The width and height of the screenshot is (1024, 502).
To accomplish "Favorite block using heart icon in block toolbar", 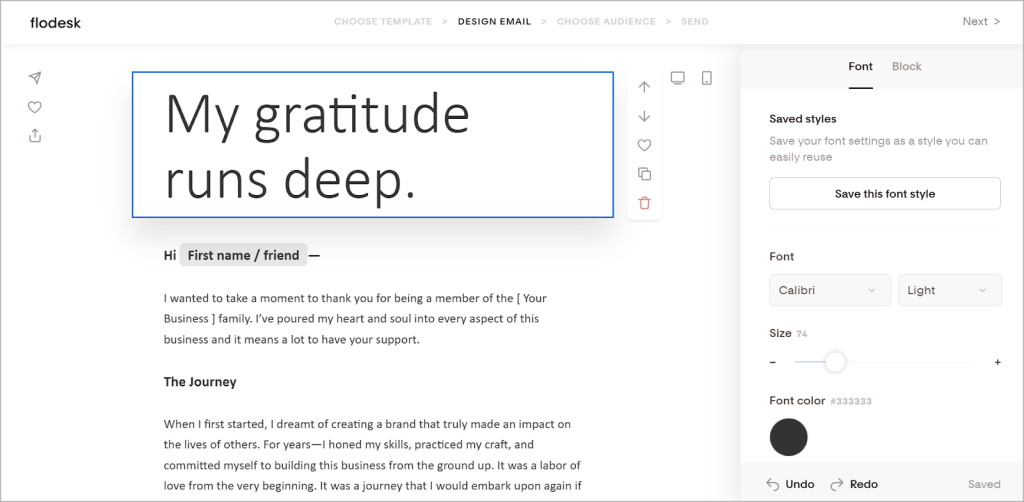I will coord(644,145).
